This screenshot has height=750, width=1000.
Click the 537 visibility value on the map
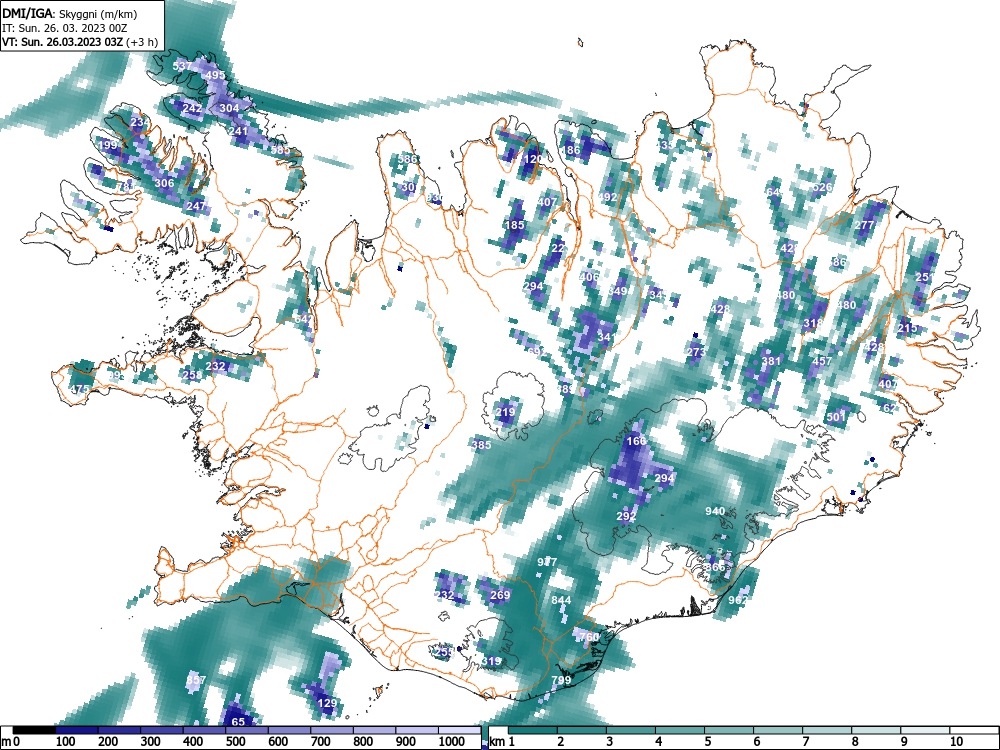click(182, 66)
